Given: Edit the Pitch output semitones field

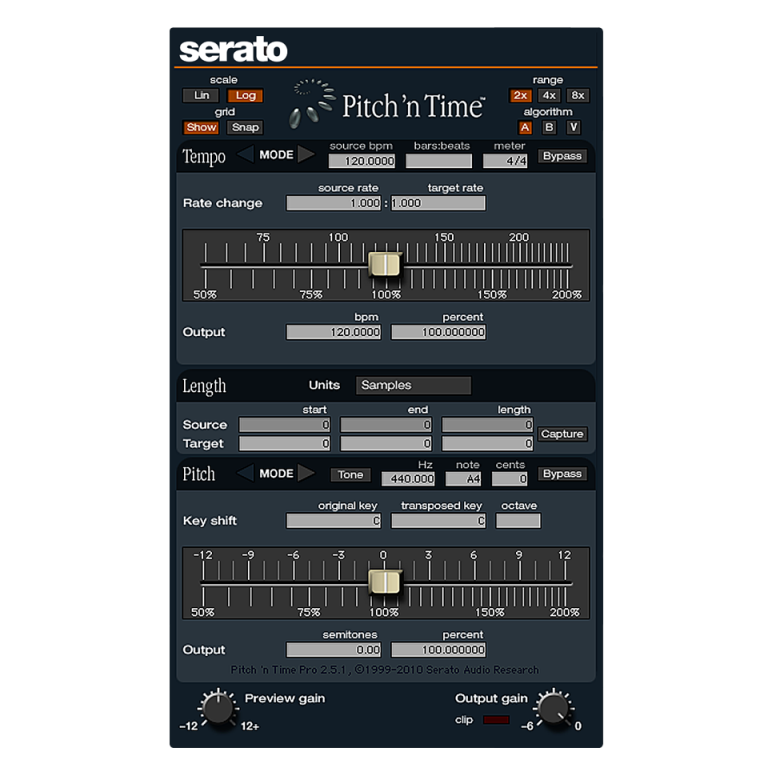Looking at the screenshot, I should [334, 650].
